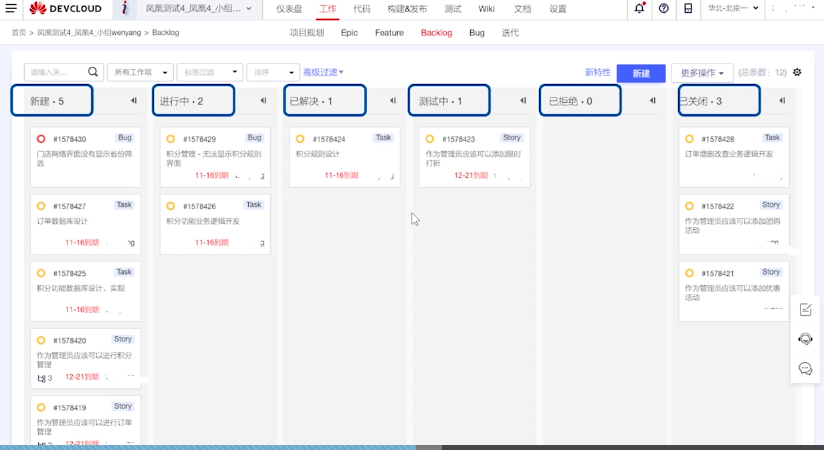The height and width of the screenshot is (450, 824).
Task: Open the 代码 menu
Action: tap(362, 9)
